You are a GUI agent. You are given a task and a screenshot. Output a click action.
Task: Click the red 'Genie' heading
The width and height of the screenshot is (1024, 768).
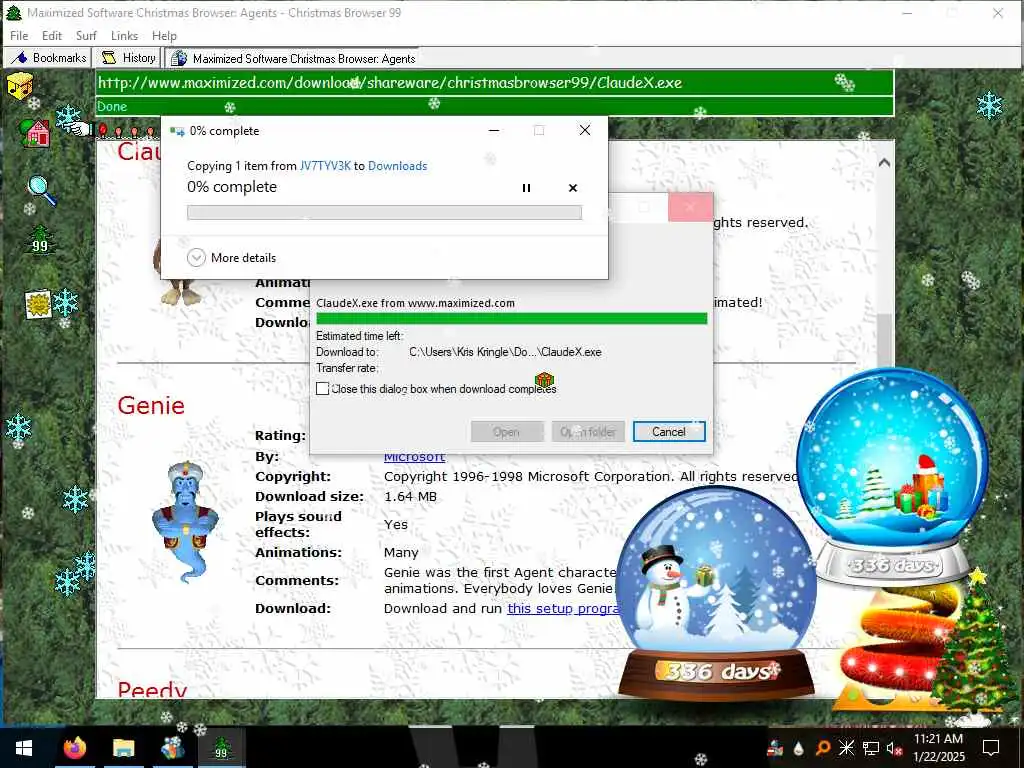coord(151,406)
